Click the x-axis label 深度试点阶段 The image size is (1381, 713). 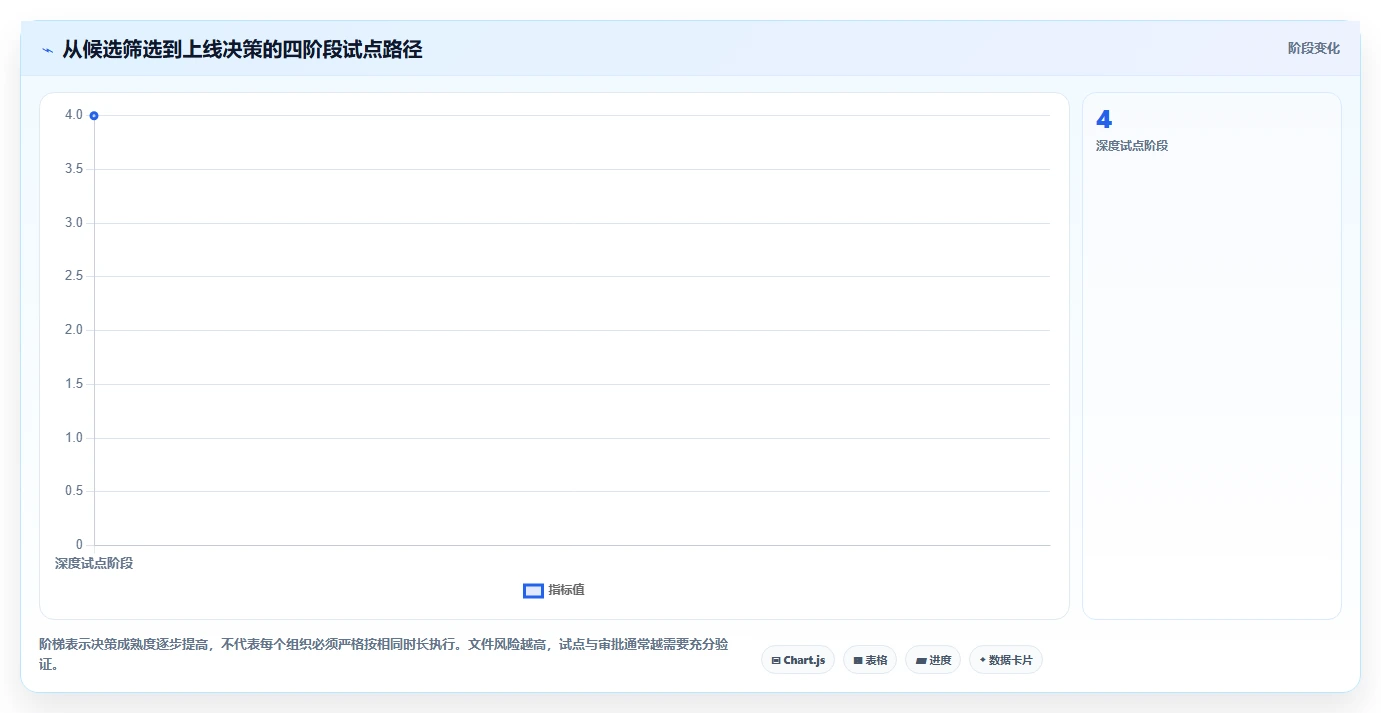(x=94, y=563)
